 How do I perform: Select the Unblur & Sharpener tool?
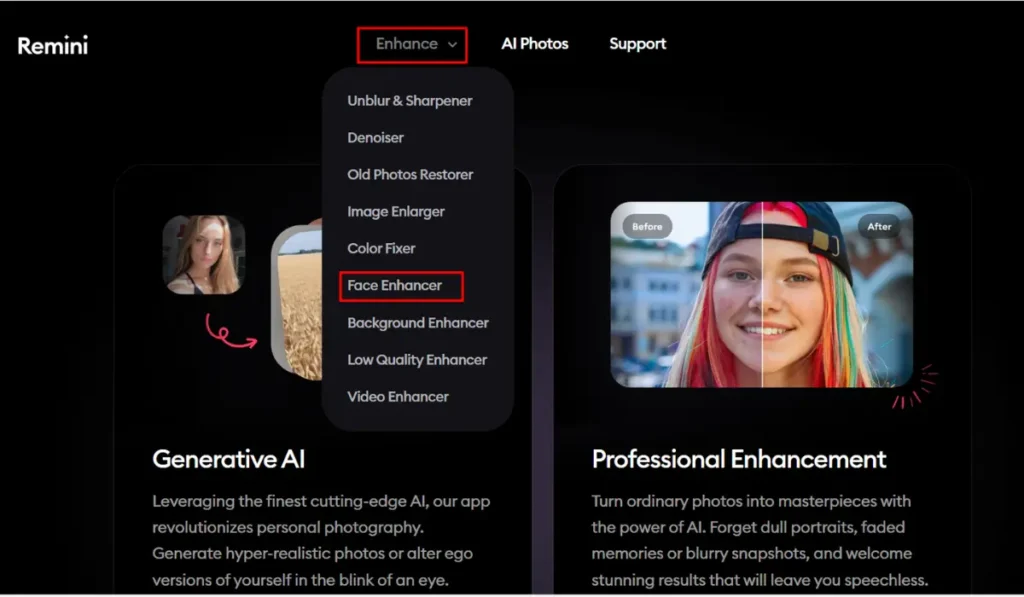pyautogui.click(x=409, y=100)
